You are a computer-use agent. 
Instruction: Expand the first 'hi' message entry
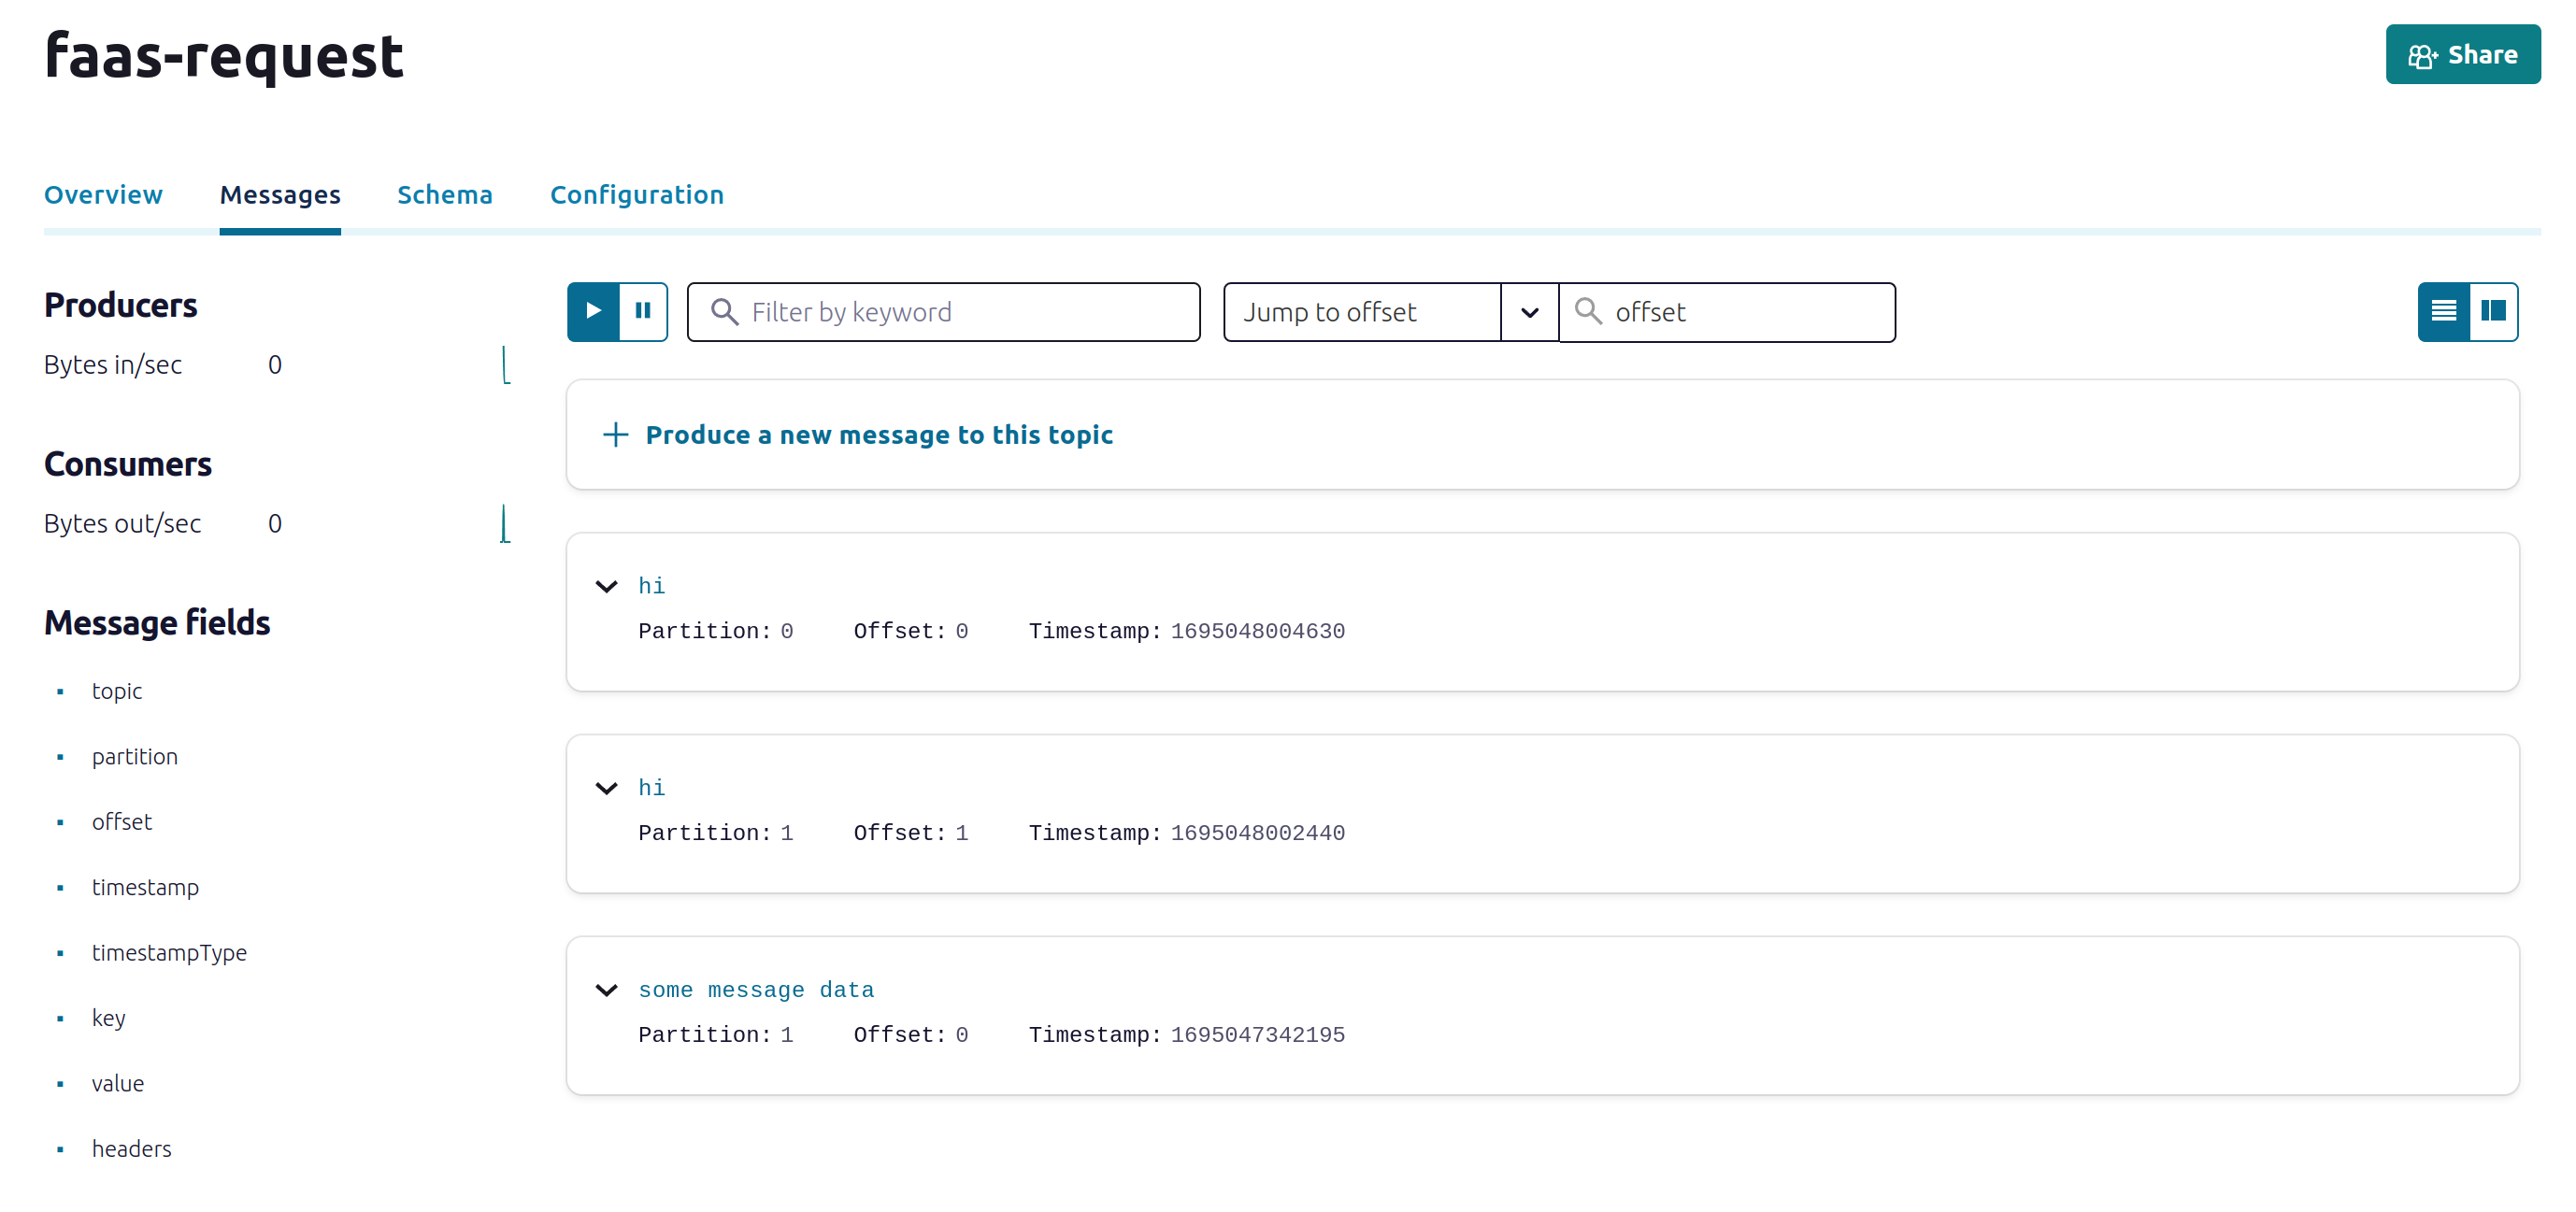pos(608,586)
